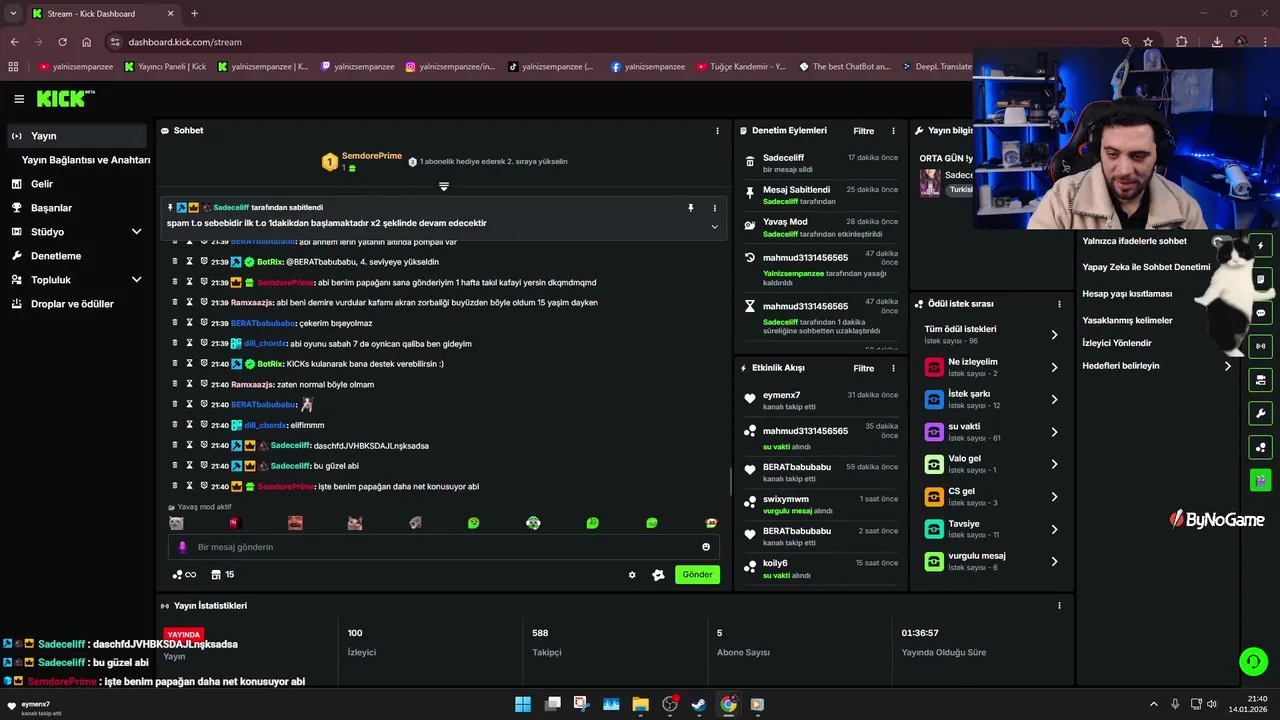Delete BotRix's message about 4. seviyeye yükseldin
Viewport: 1280px width, 720px height.
point(175,262)
